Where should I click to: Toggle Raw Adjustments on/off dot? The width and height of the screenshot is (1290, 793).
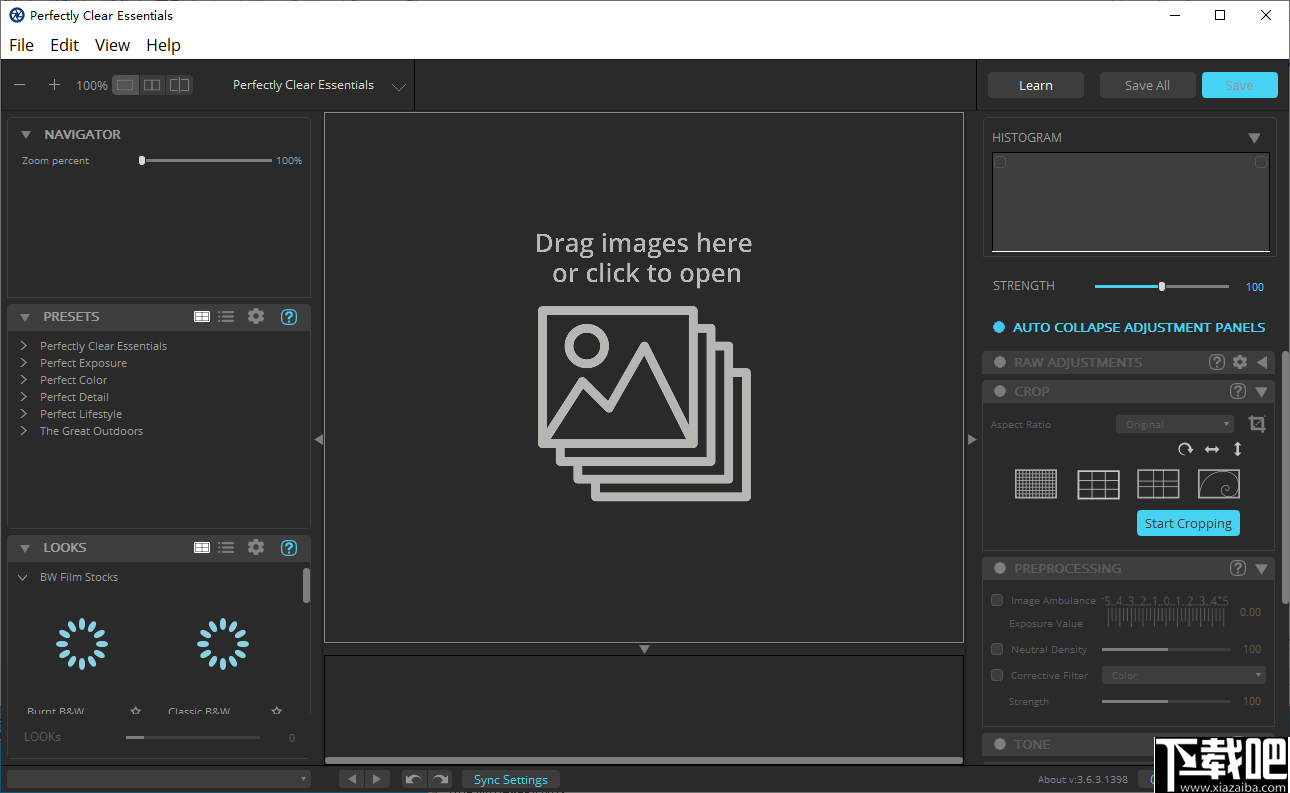click(x=1000, y=362)
